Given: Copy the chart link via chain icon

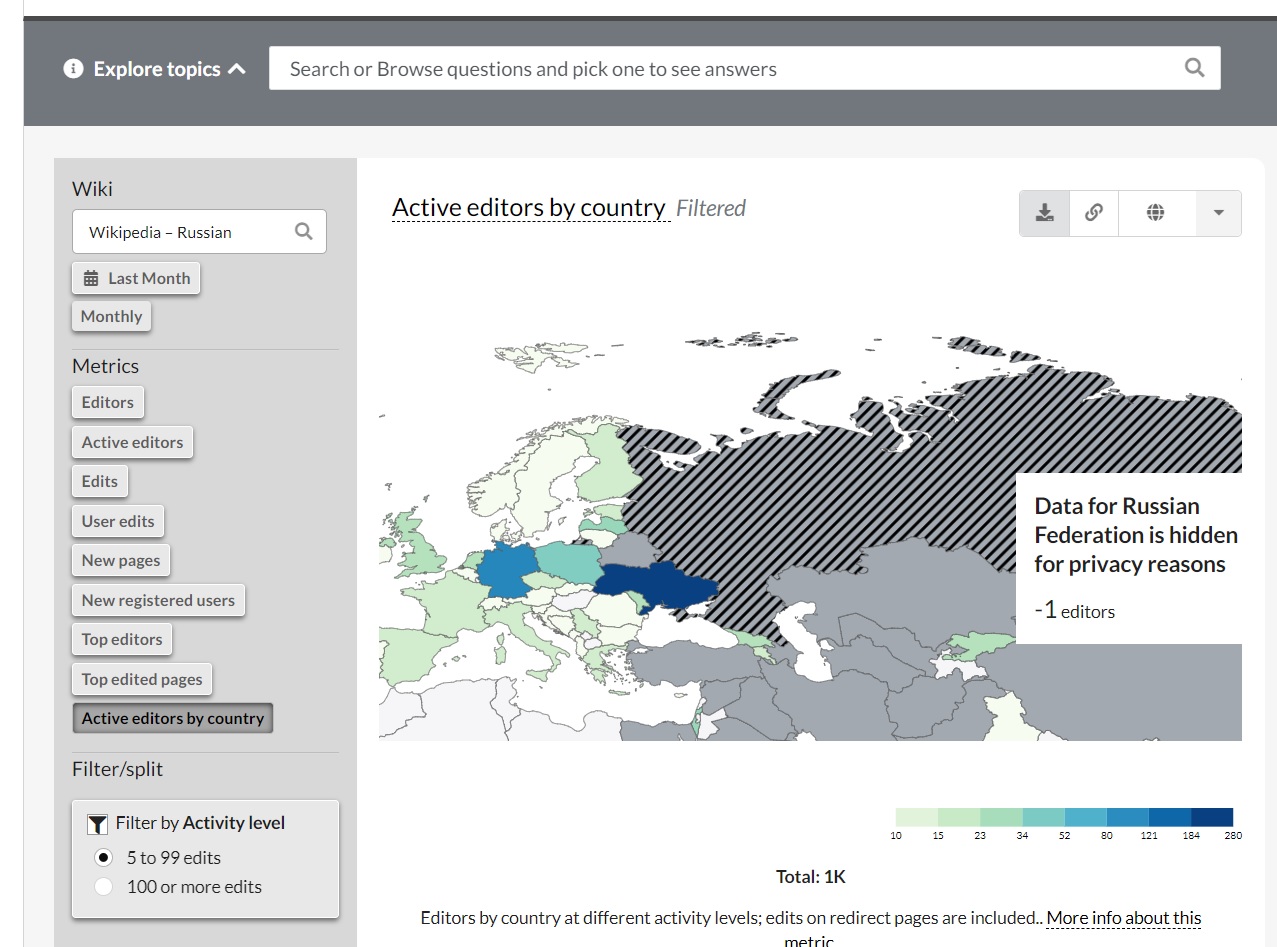Looking at the screenshot, I should (1094, 213).
